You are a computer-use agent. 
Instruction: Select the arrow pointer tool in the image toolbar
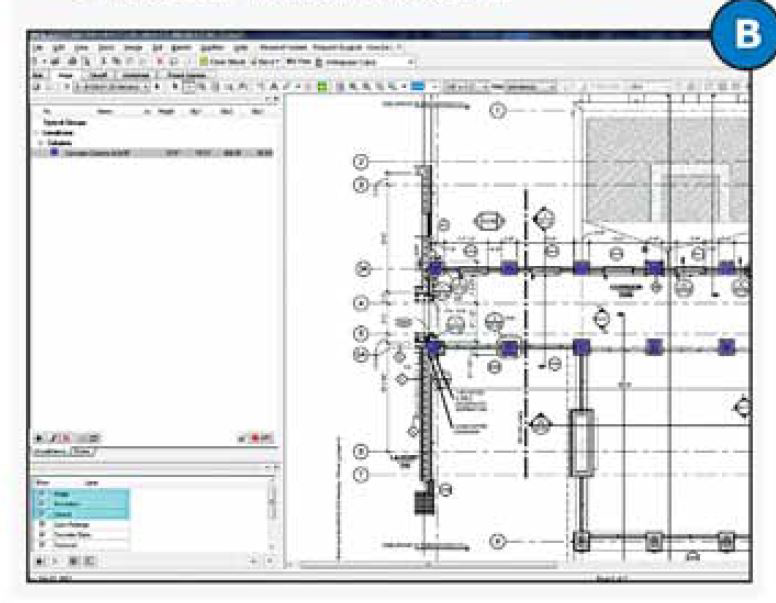tap(175, 87)
